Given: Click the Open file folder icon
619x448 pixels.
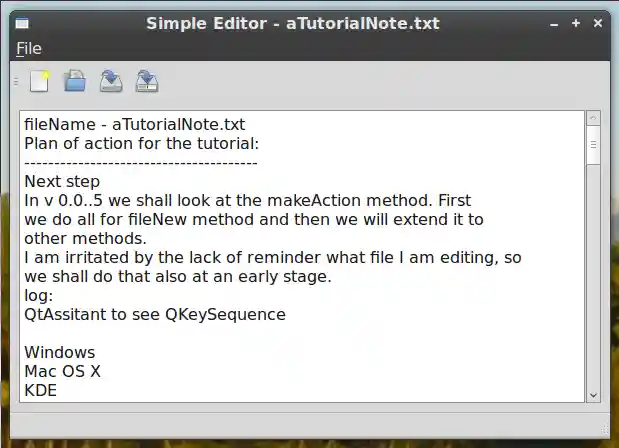Looking at the screenshot, I should click(x=75, y=81).
